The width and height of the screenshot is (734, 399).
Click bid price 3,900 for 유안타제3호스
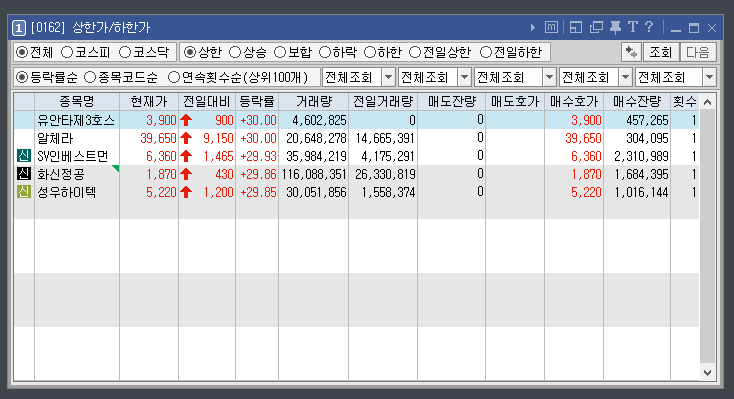tap(586, 120)
